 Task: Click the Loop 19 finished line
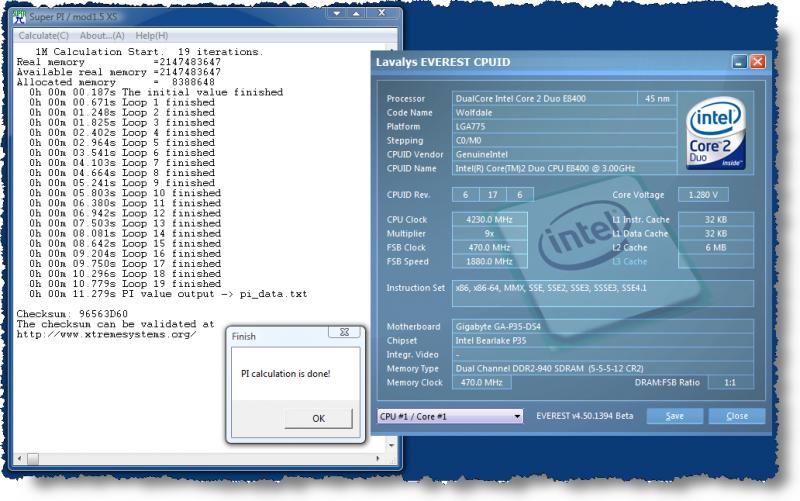coord(125,284)
